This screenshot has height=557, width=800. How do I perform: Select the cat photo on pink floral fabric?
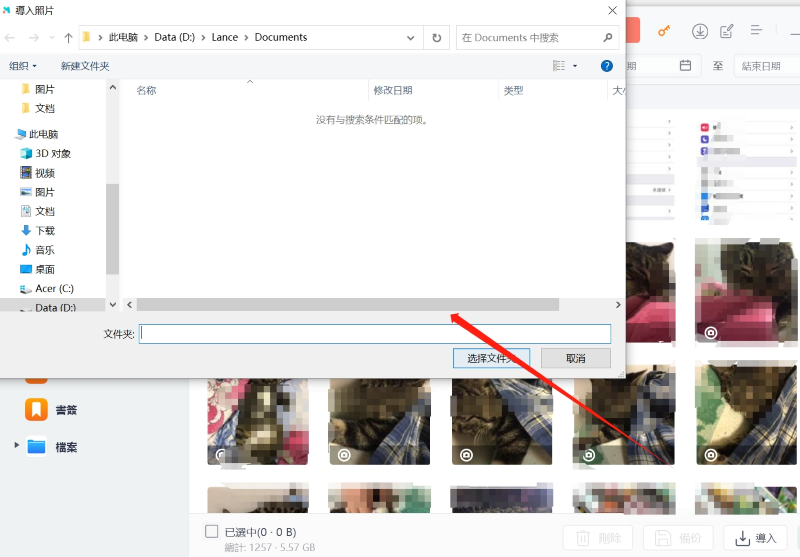click(x=258, y=421)
